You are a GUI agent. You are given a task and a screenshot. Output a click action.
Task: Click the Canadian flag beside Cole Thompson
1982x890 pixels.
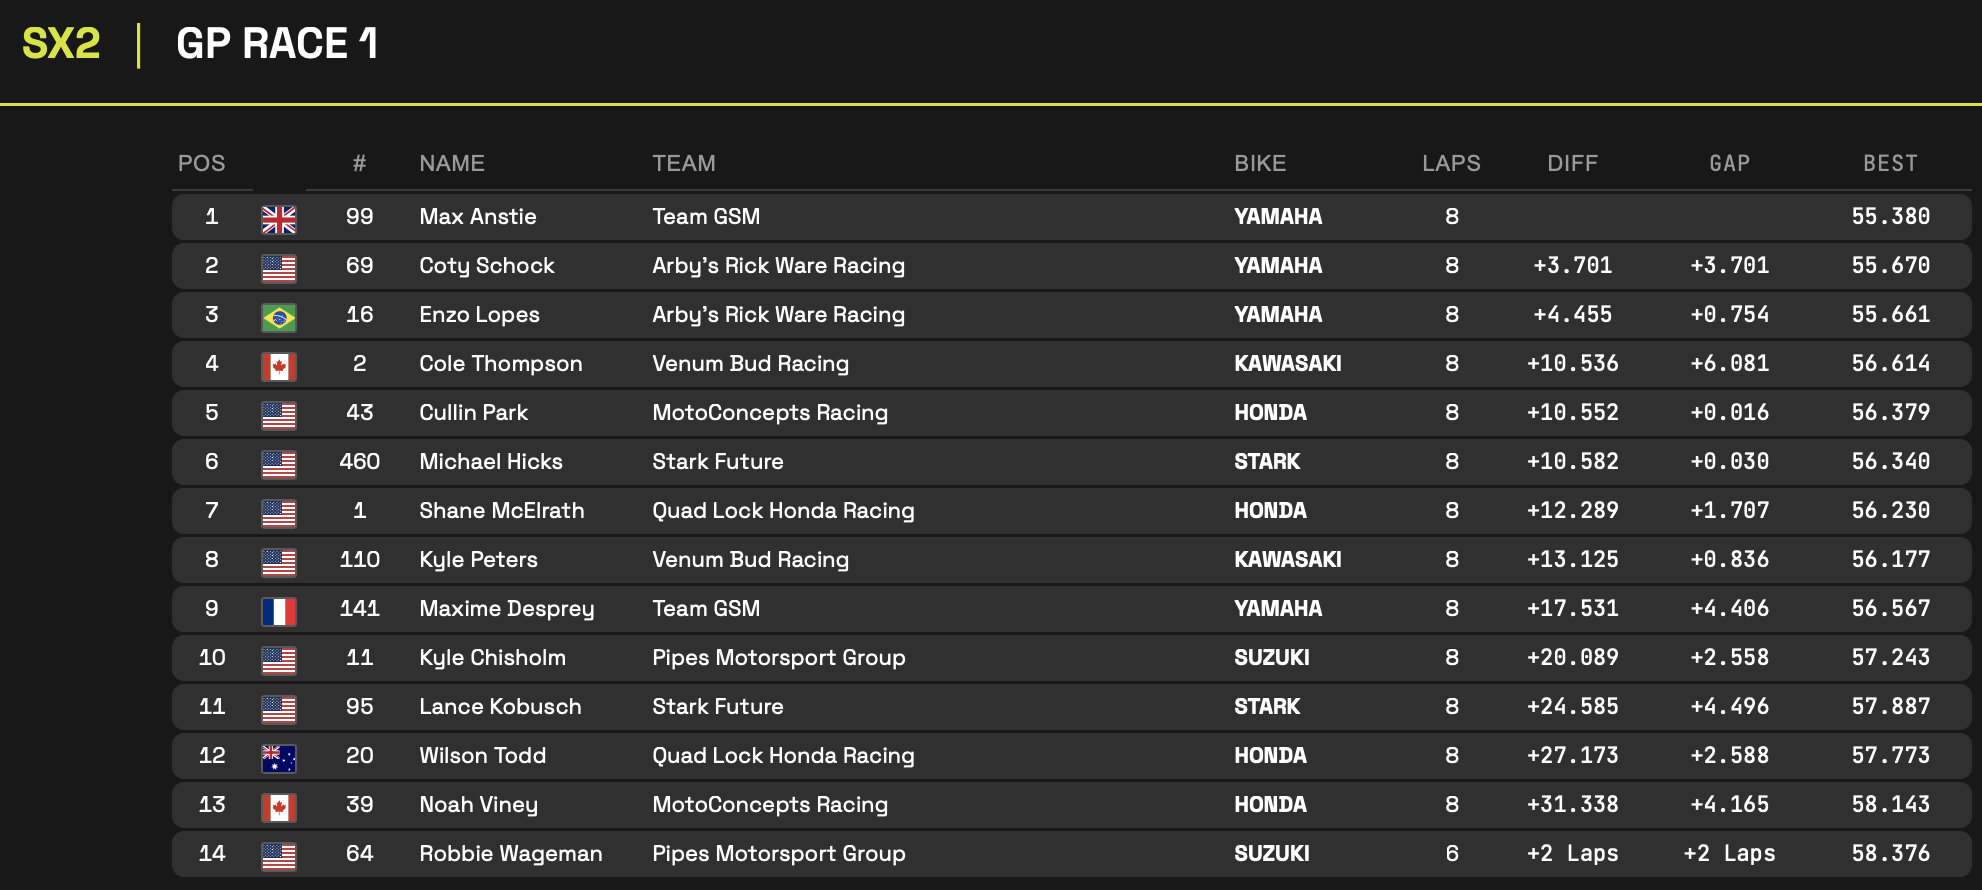click(279, 366)
